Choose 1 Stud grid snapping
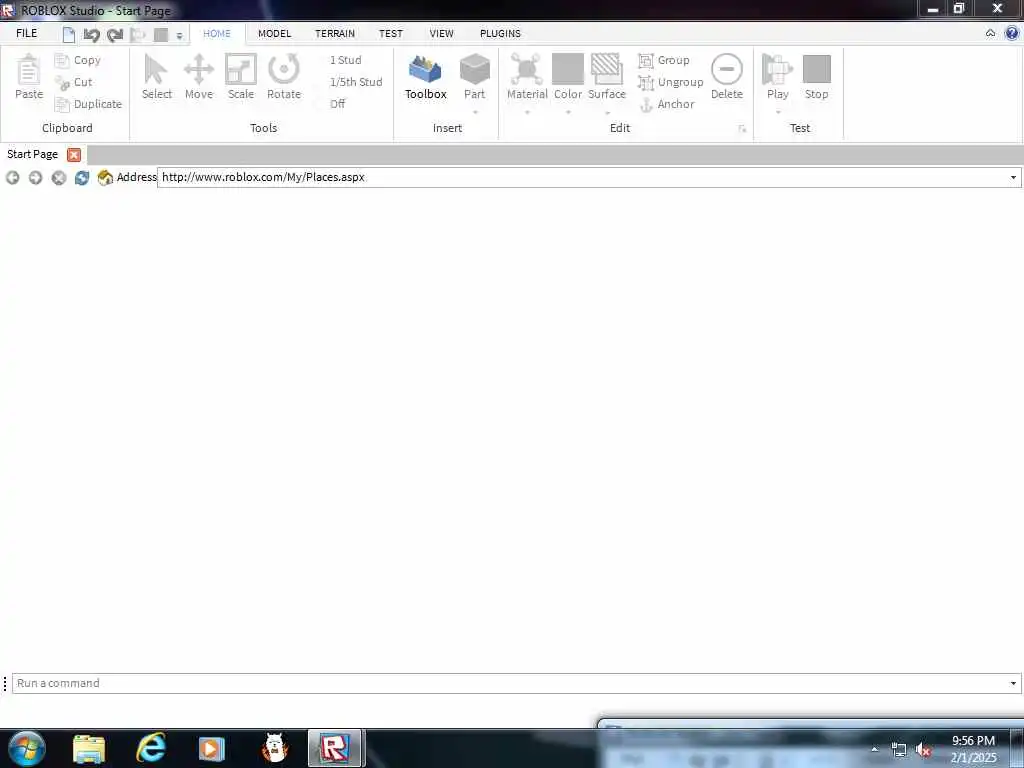 pos(345,60)
